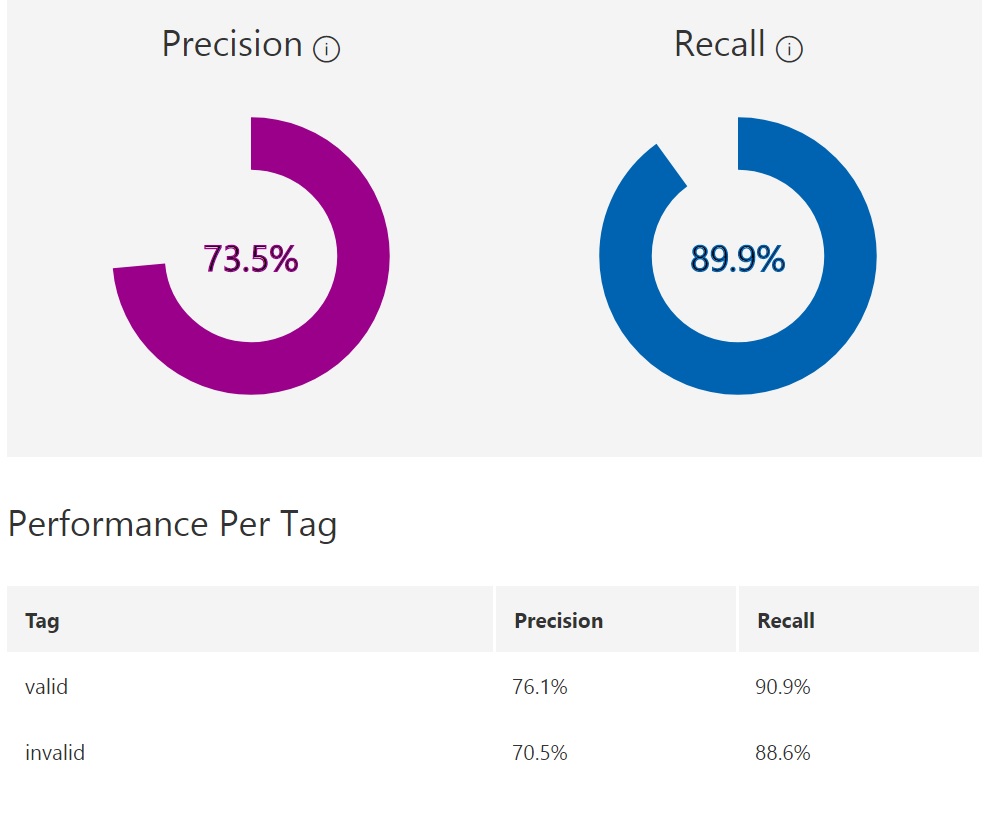This screenshot has width=991, height=817.
Task: Click the 76.1% precision cell for valid
Action: (540, 687)
